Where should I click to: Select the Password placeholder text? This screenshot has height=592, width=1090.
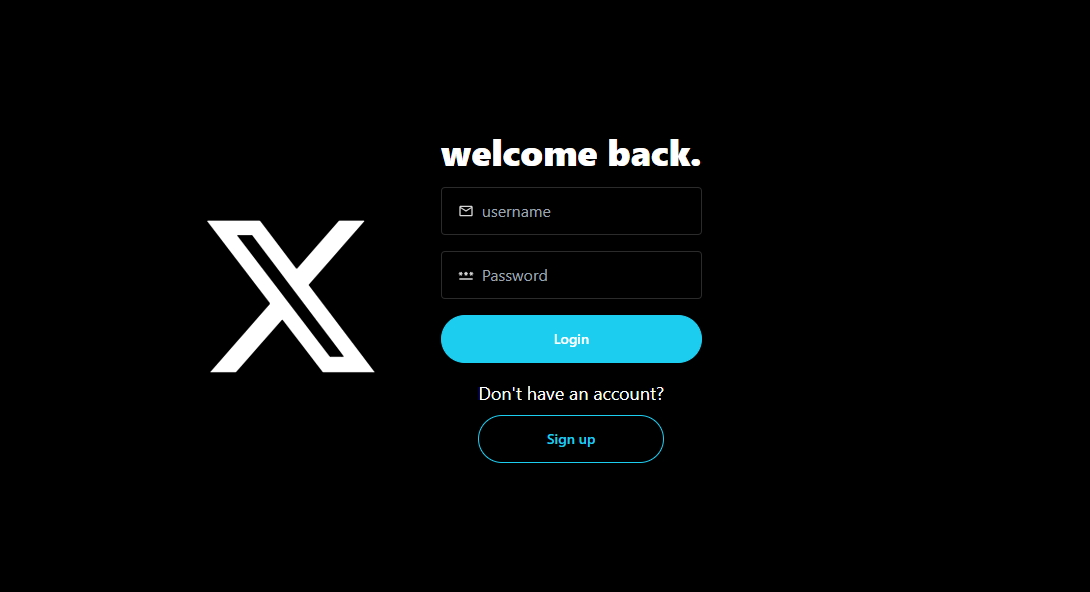514,276
